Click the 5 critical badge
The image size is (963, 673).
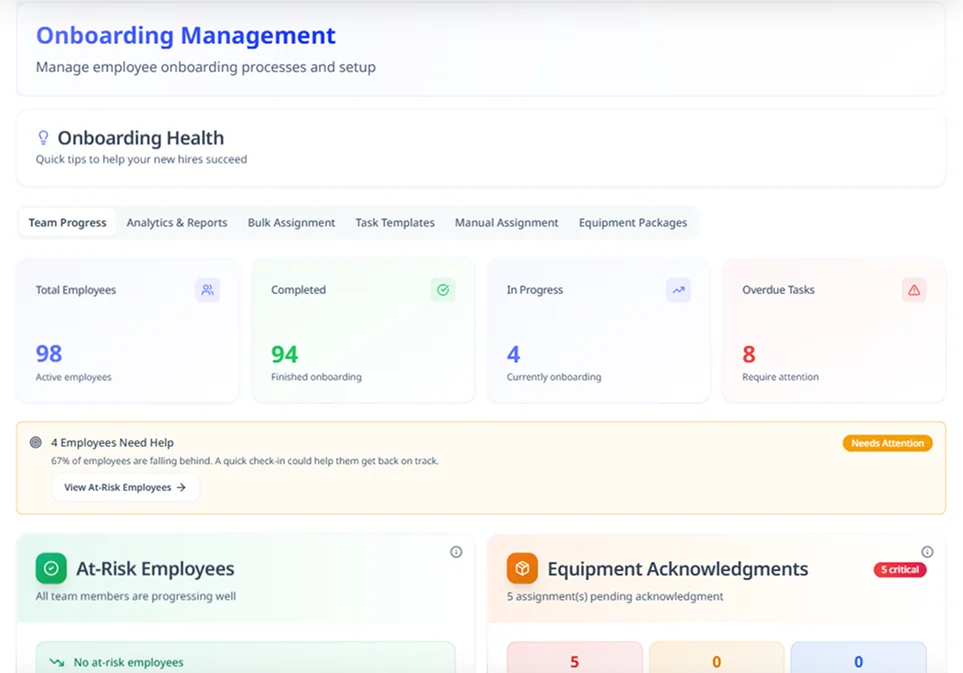click(x=900, y=570)
